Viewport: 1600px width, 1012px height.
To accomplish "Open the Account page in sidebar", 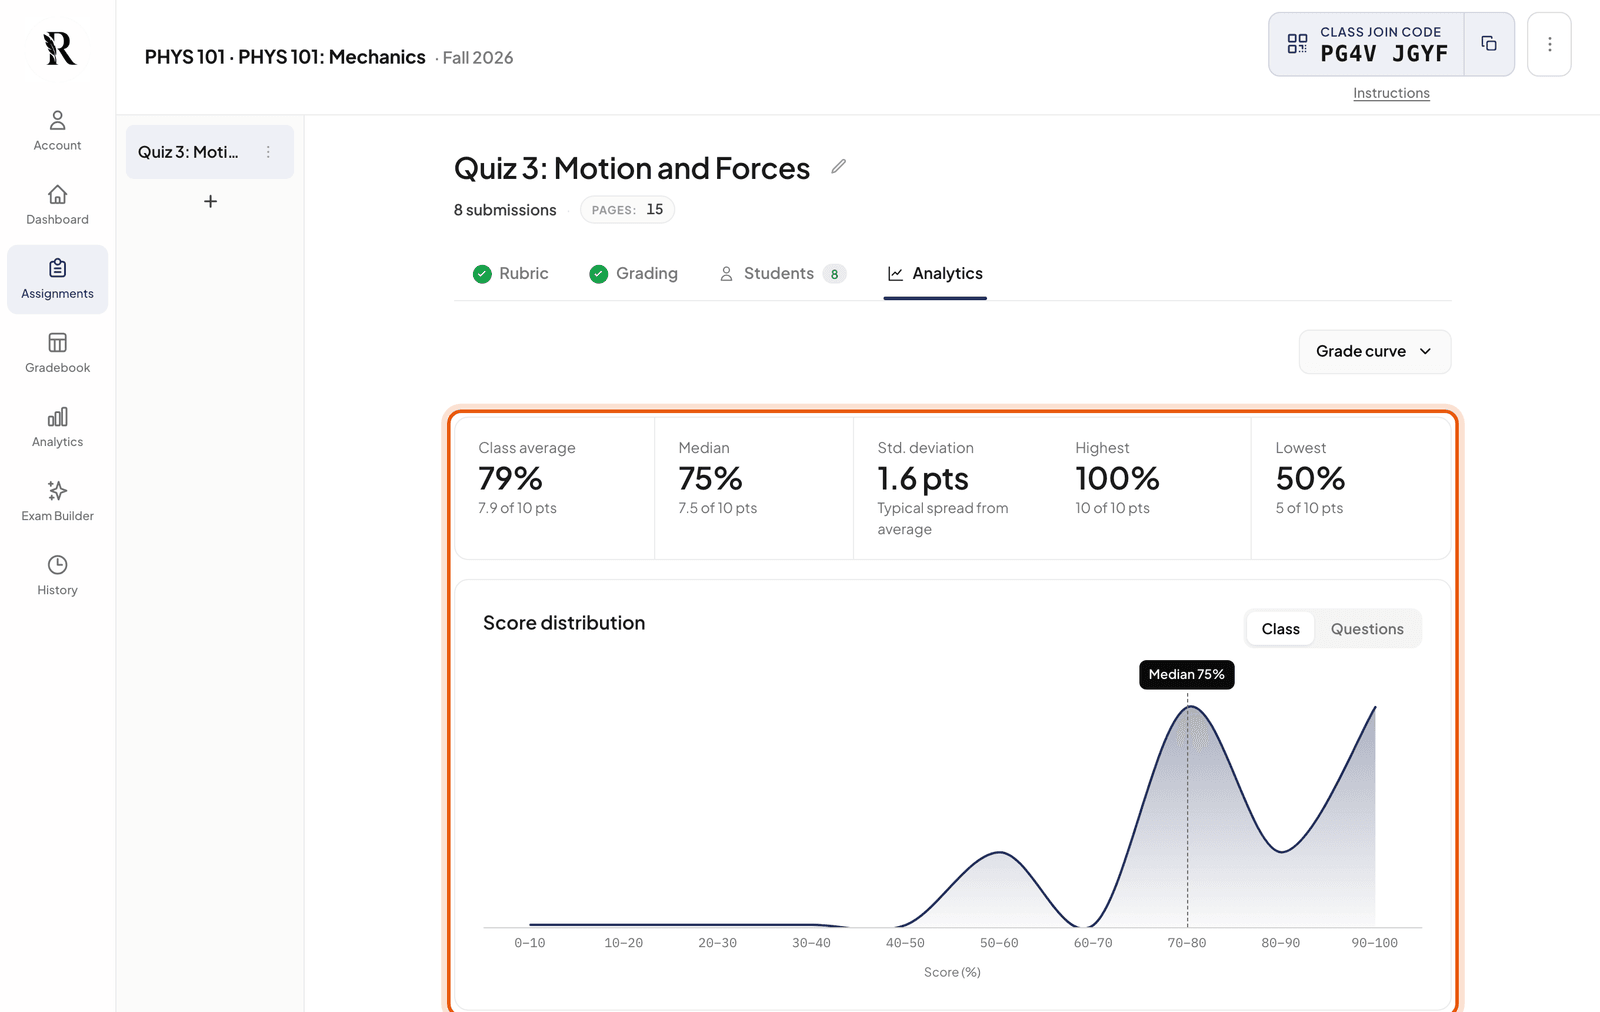I will pyautogui.click(x=57, y=131).
